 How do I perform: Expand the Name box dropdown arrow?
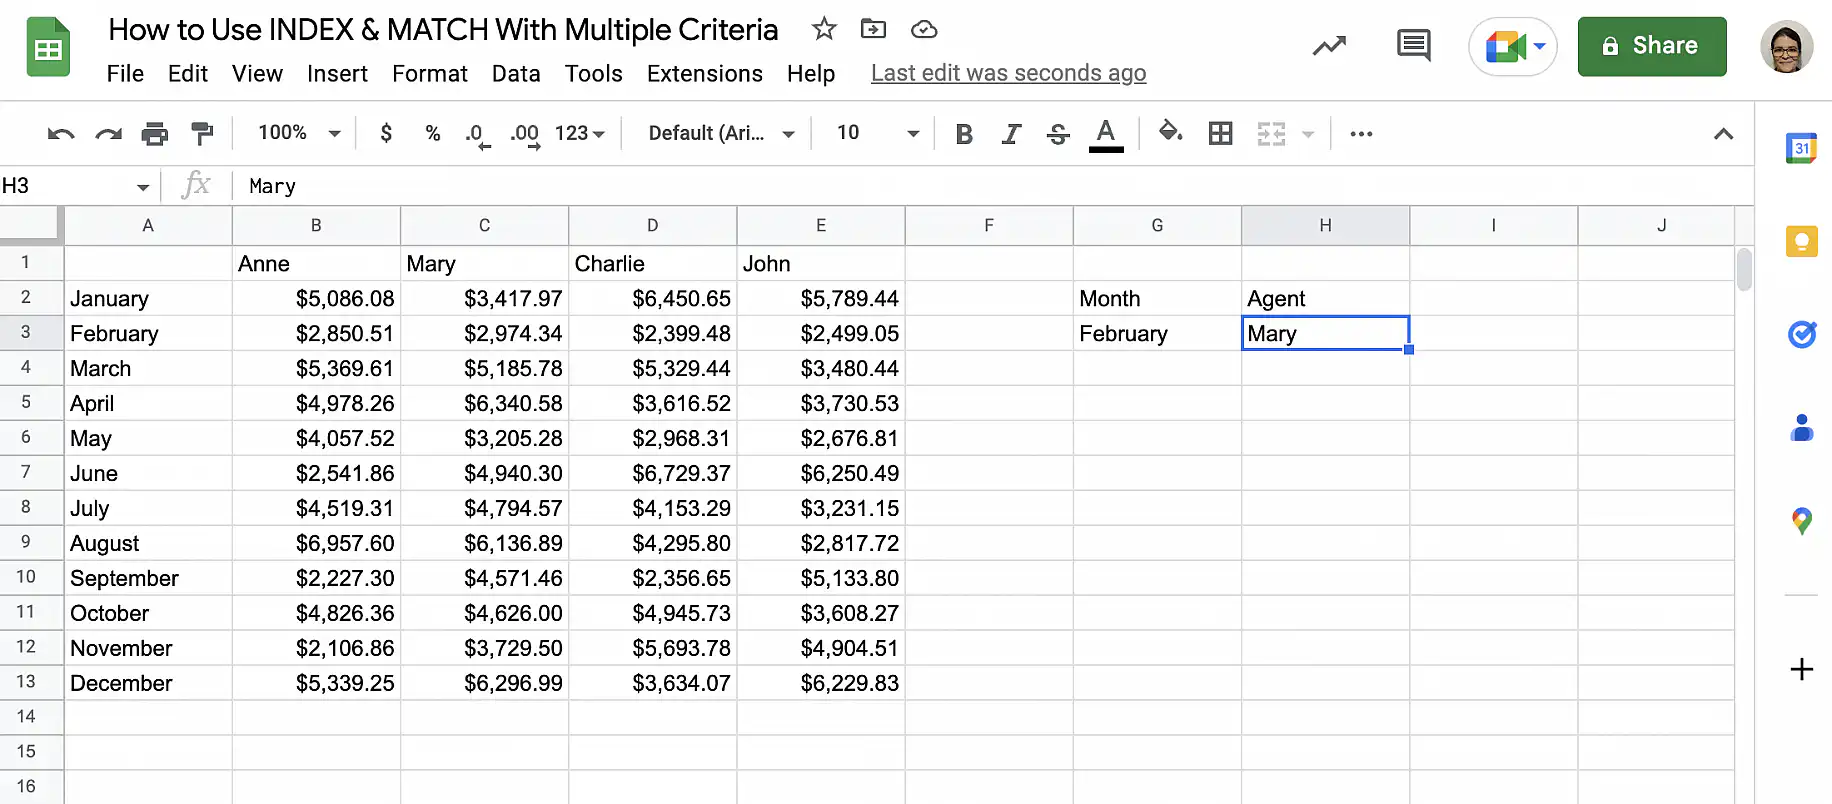[143, 187]
